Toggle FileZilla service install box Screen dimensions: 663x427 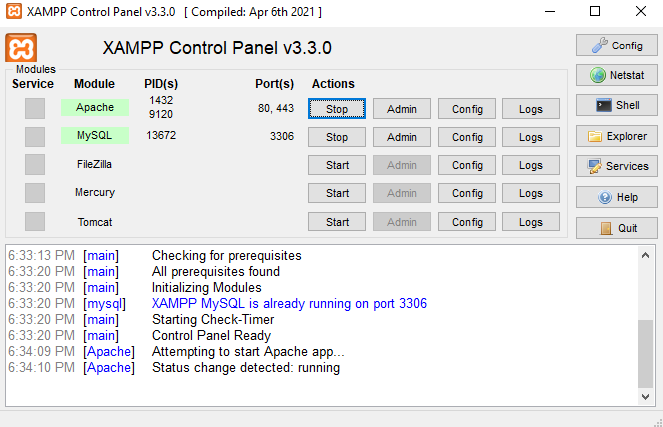click(35, 164)
